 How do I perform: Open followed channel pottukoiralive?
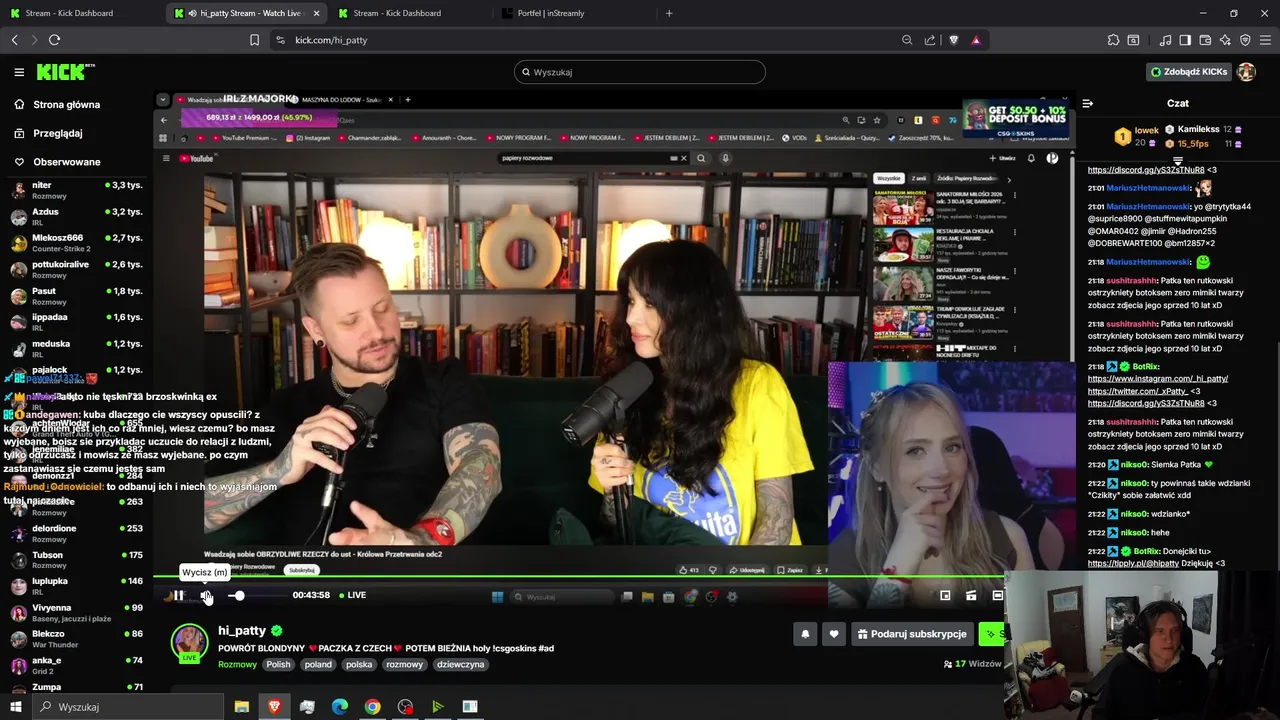(77, 269)
